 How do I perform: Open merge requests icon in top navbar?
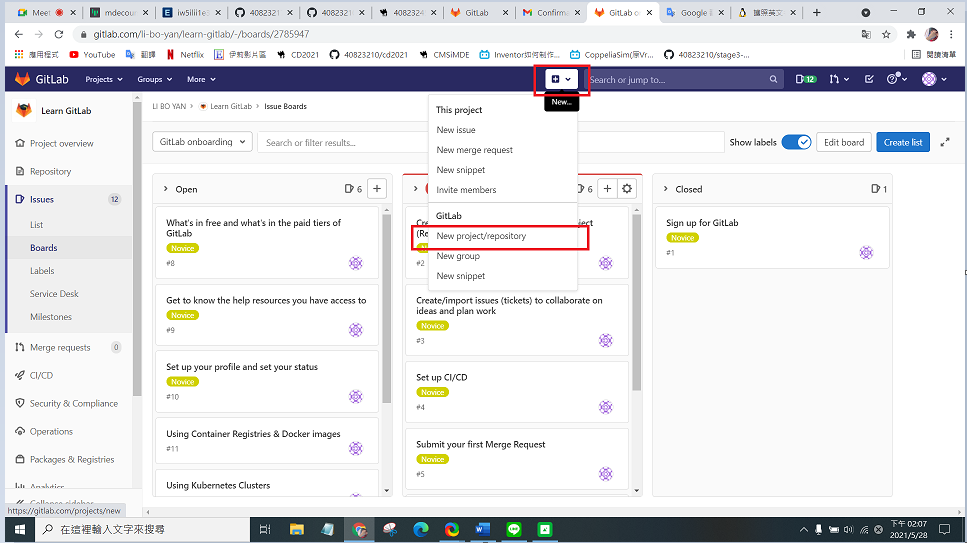pos(839,79)
